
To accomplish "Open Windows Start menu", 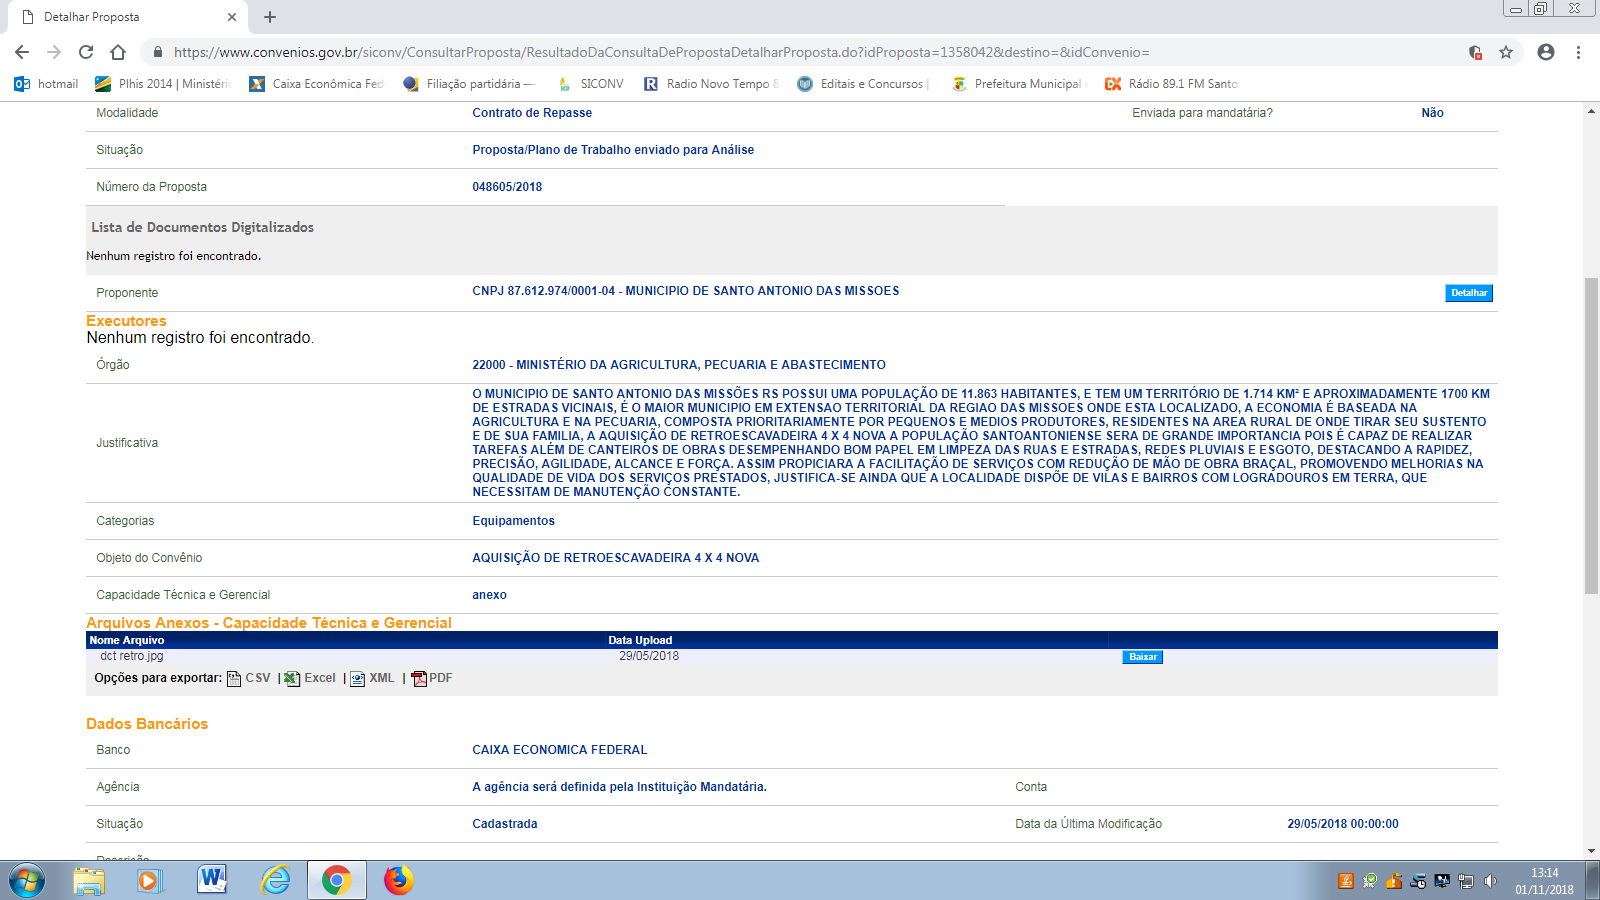I will point(27,880).
